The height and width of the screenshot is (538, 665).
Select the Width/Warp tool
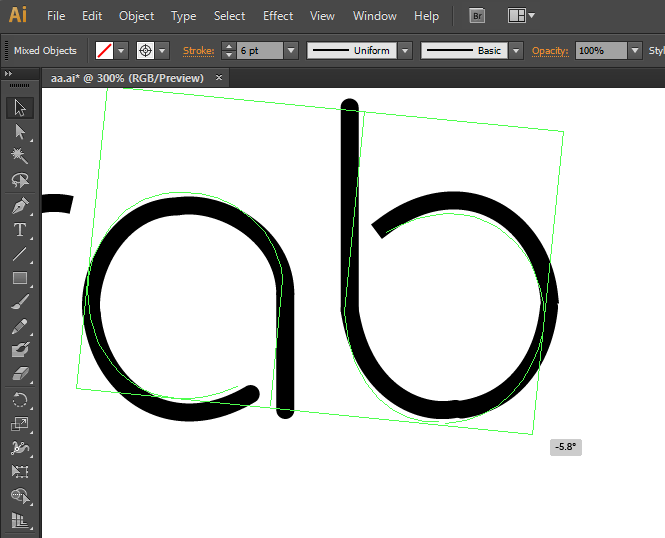pos(20,448)
